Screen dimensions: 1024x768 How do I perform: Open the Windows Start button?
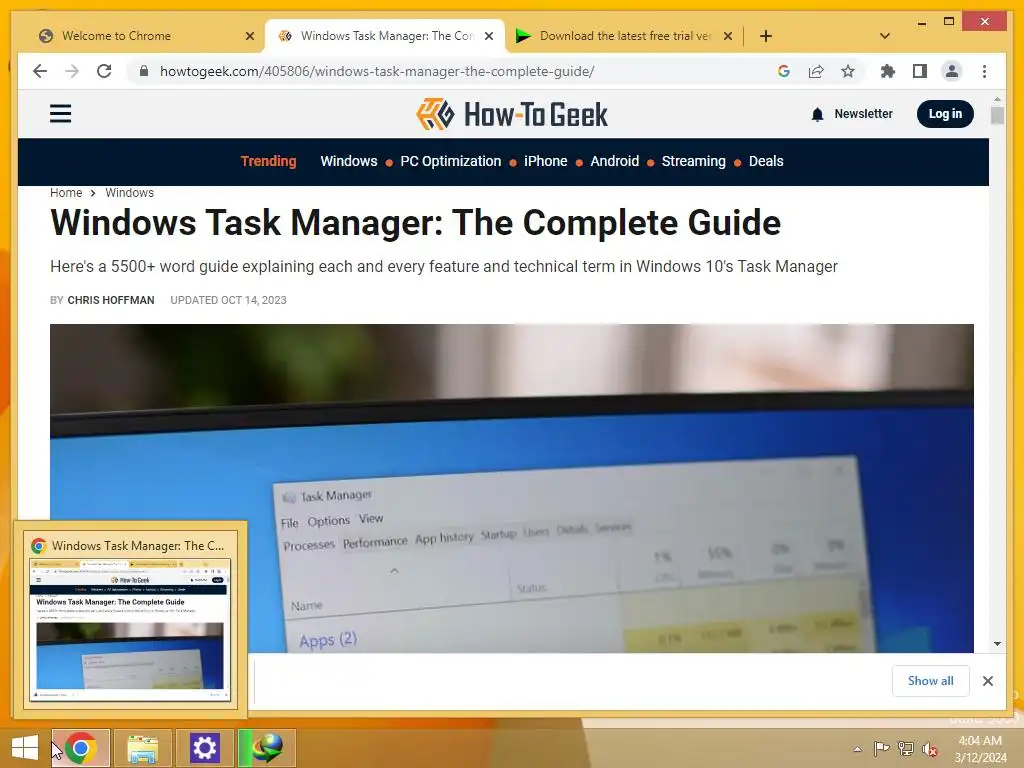point(24,748)
